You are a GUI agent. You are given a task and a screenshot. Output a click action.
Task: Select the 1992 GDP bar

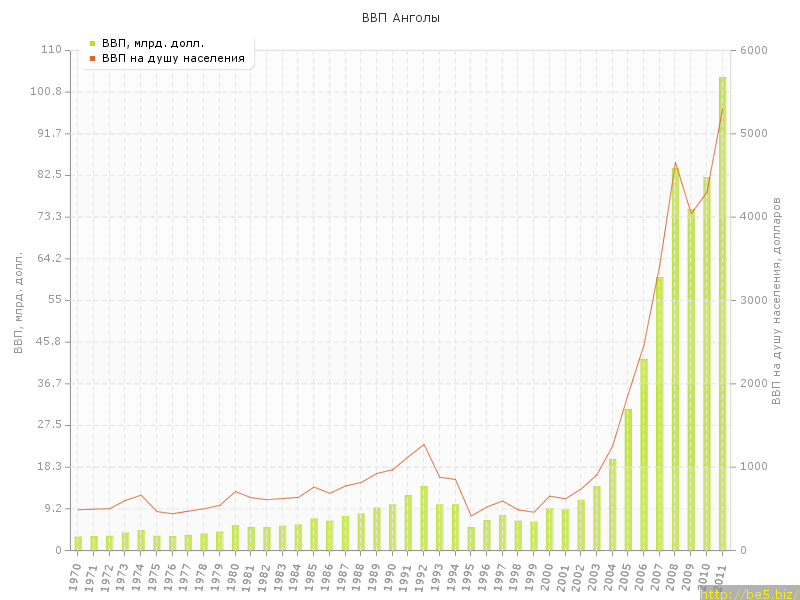coord(424,518)
